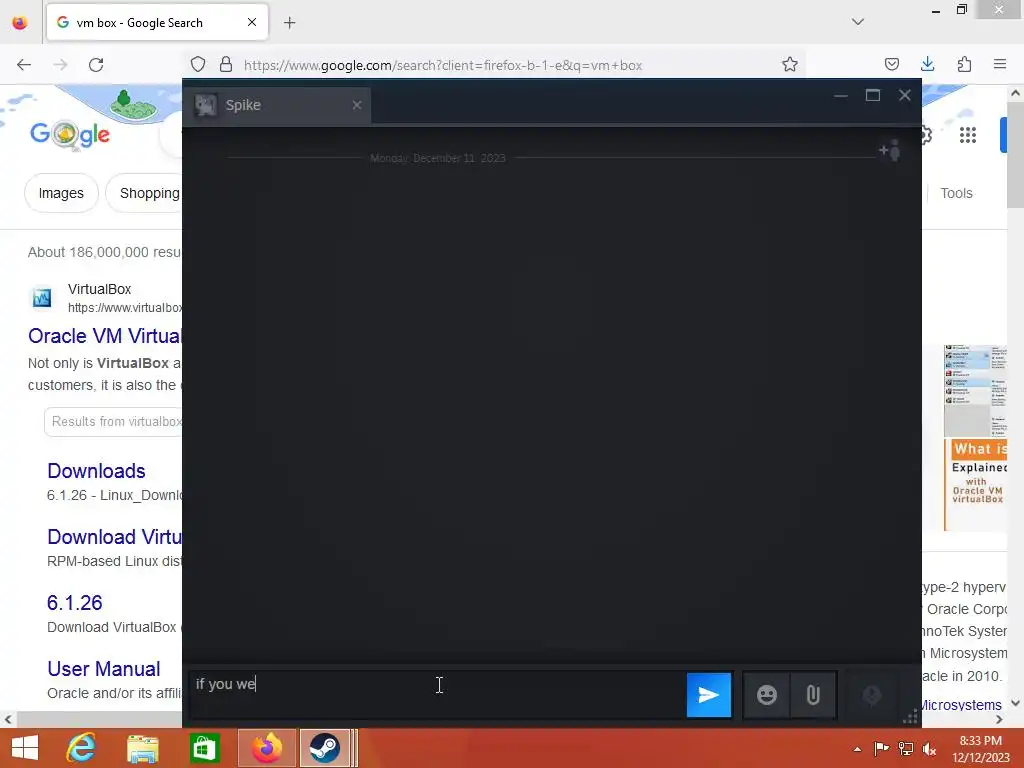
Task: Click horizontal scrollbar left arrow
Action: pyautogui.click(x=7, y=720)
